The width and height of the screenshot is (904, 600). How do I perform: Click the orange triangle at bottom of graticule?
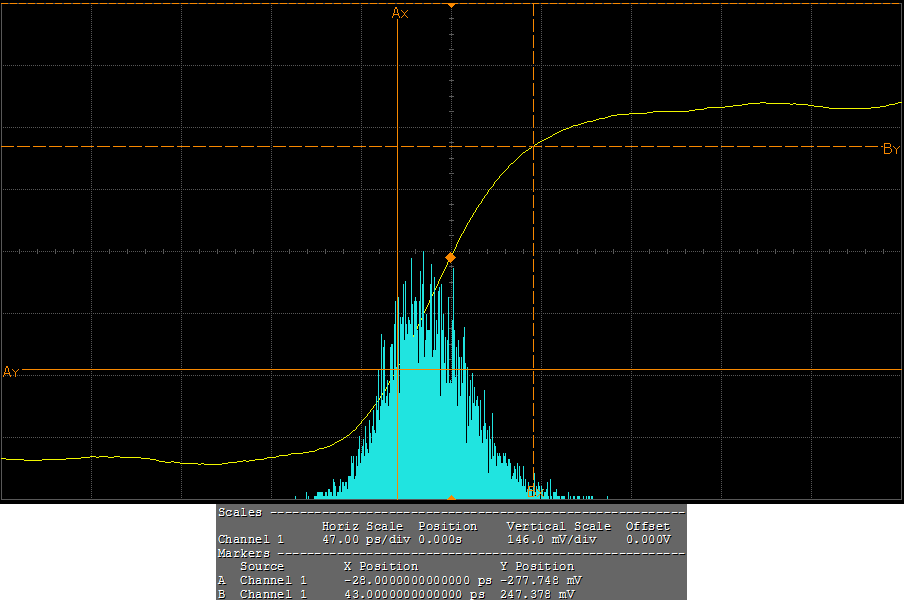[x=451, y=497]
